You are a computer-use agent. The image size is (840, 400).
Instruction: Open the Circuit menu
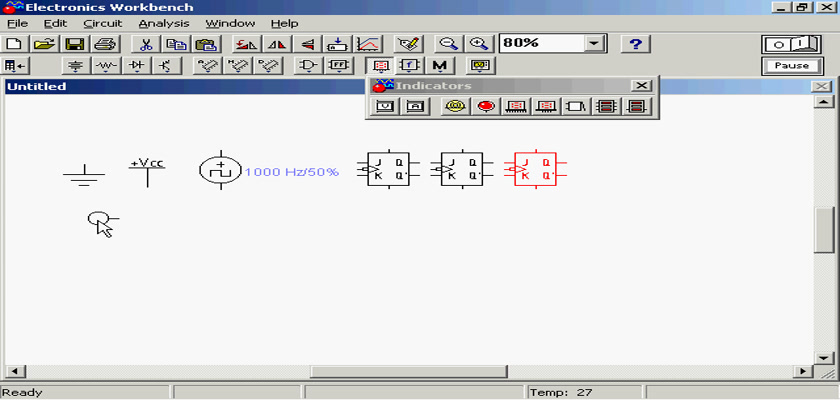pos(102,23)
